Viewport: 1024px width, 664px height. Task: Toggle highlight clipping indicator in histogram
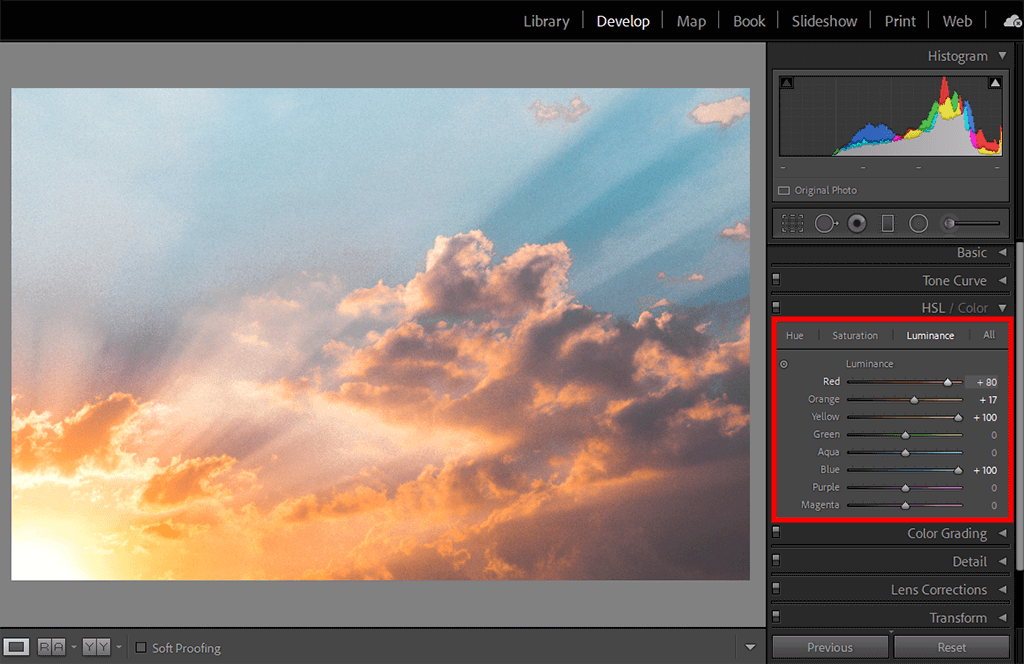point(995,83)
